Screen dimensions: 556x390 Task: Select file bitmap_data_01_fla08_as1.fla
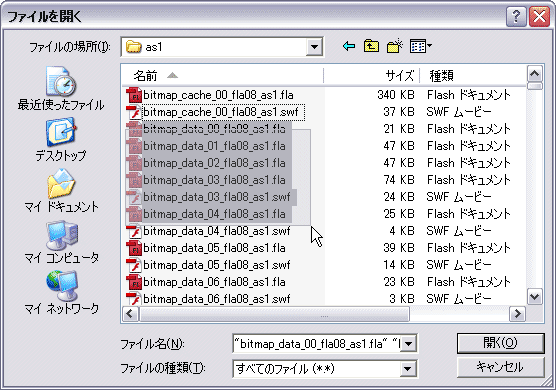214,146
